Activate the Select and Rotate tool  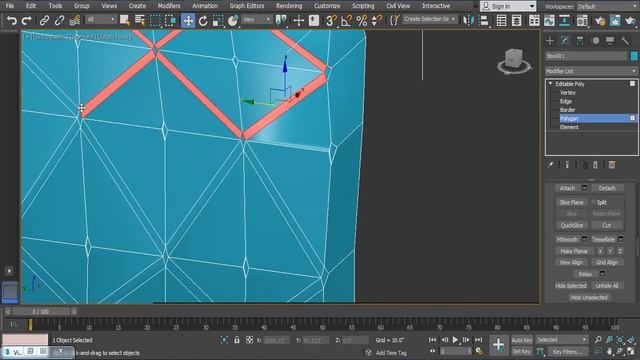click(203, 20)
